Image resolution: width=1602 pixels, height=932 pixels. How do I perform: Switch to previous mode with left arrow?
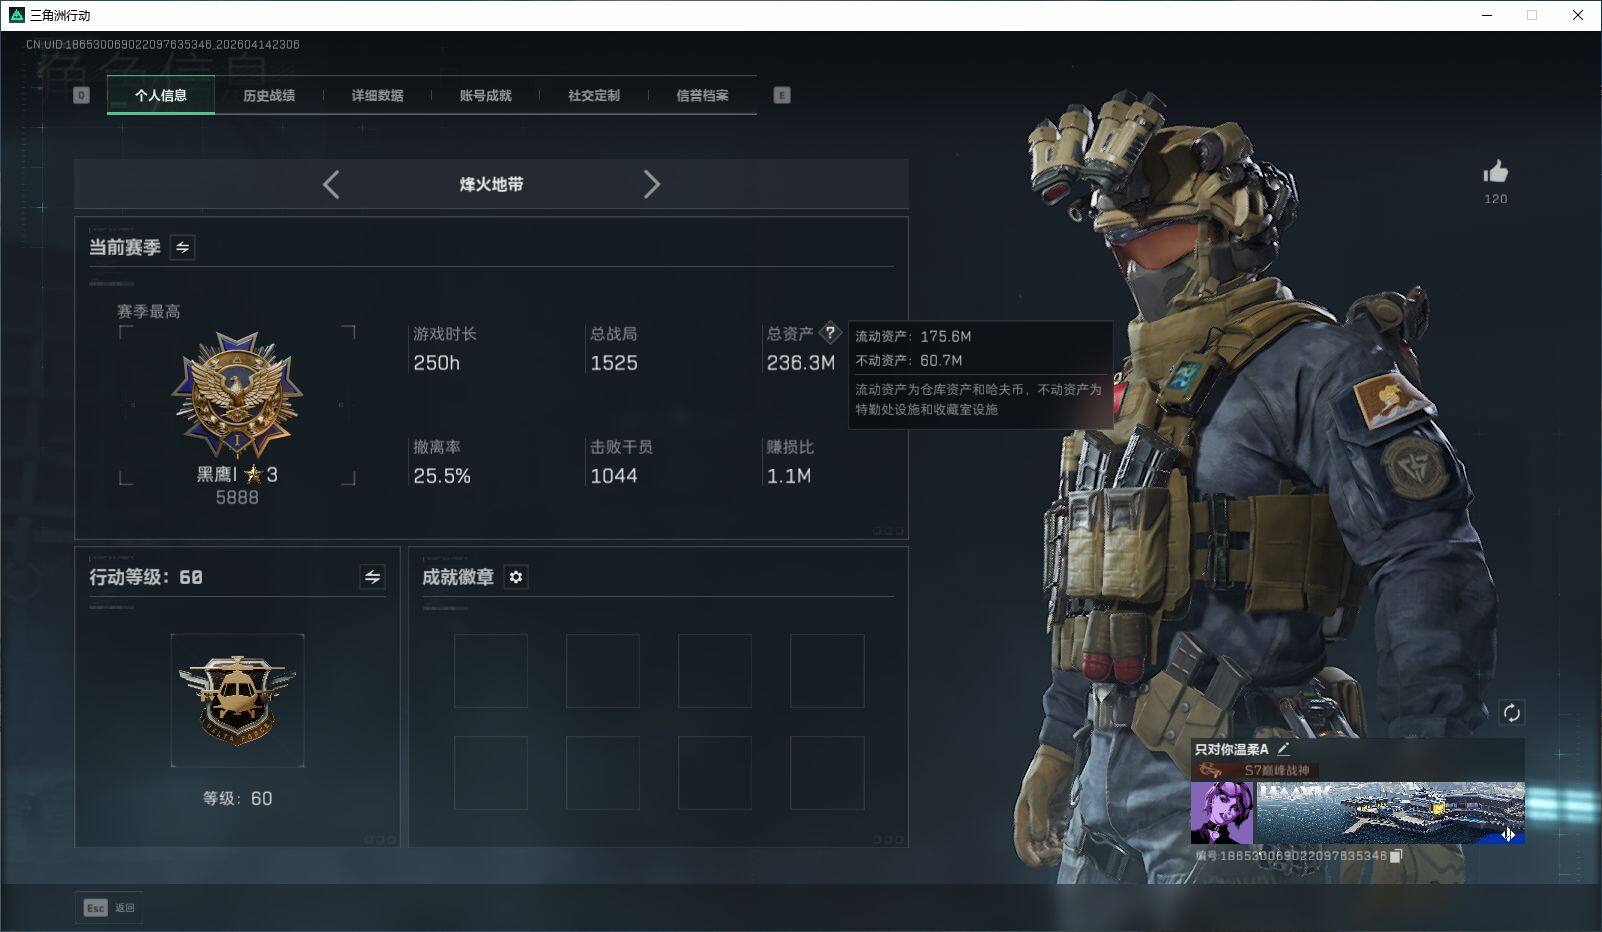tap(331, 184)
